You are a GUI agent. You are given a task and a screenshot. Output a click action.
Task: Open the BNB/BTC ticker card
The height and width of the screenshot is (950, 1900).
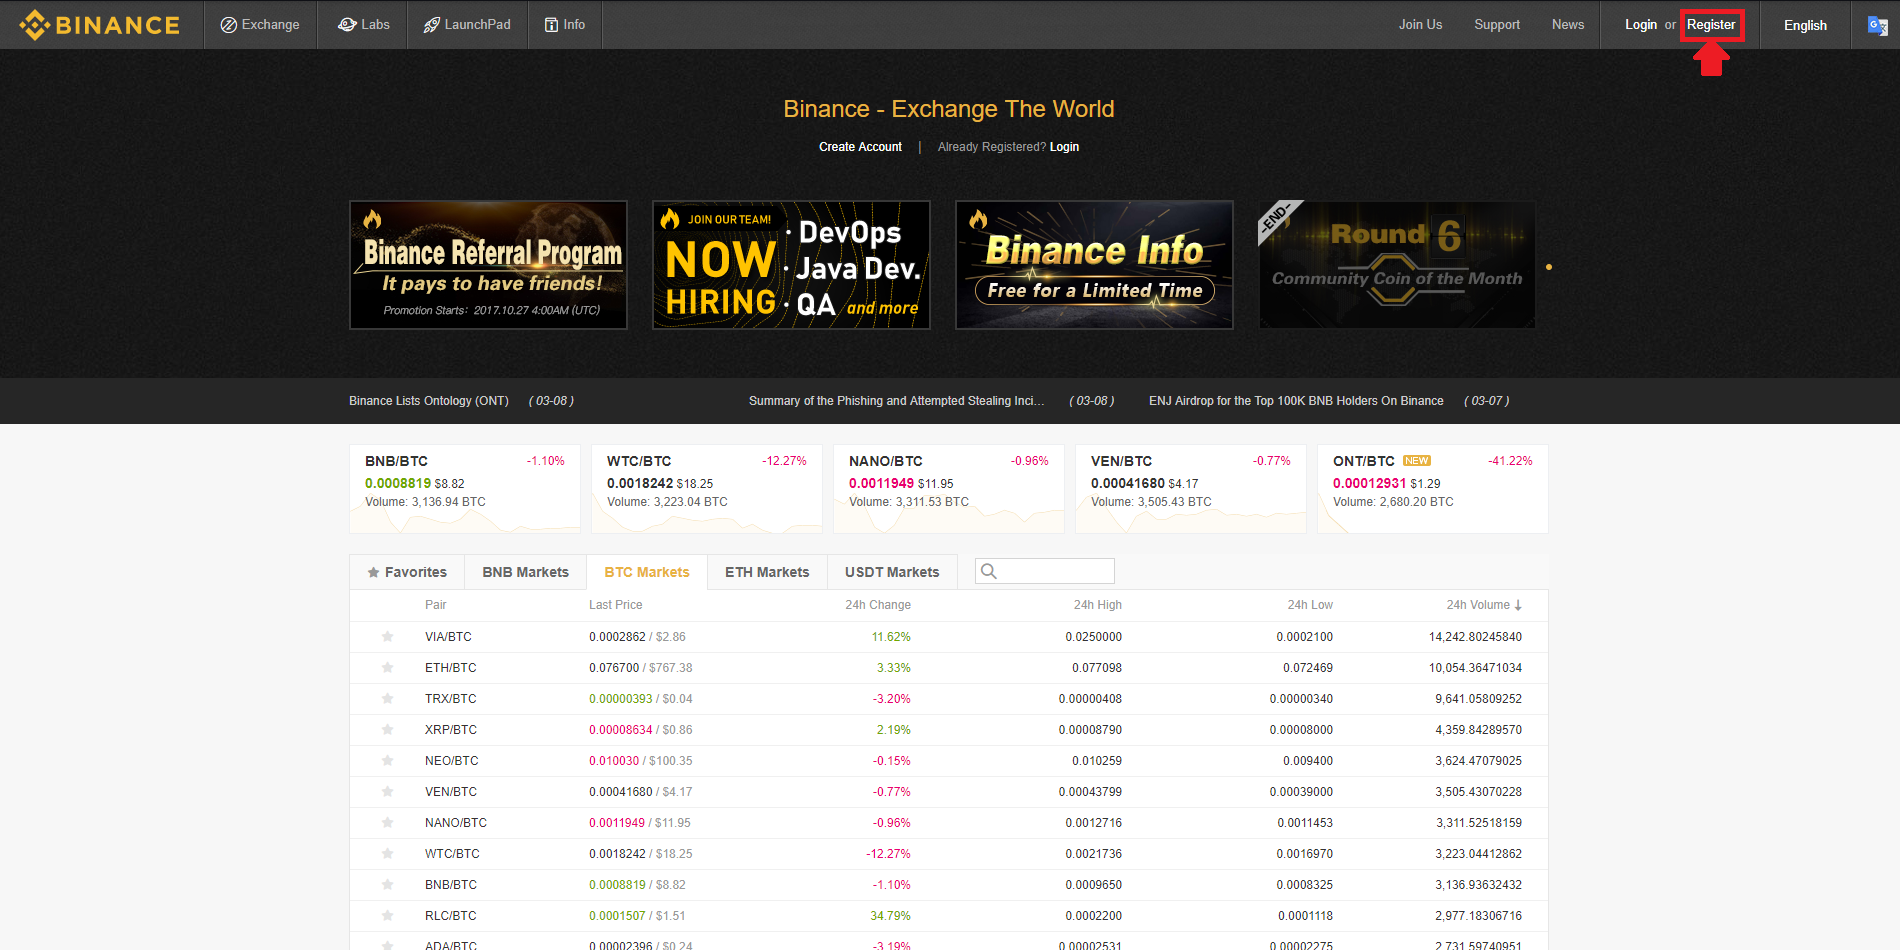[x=465, y=489]
